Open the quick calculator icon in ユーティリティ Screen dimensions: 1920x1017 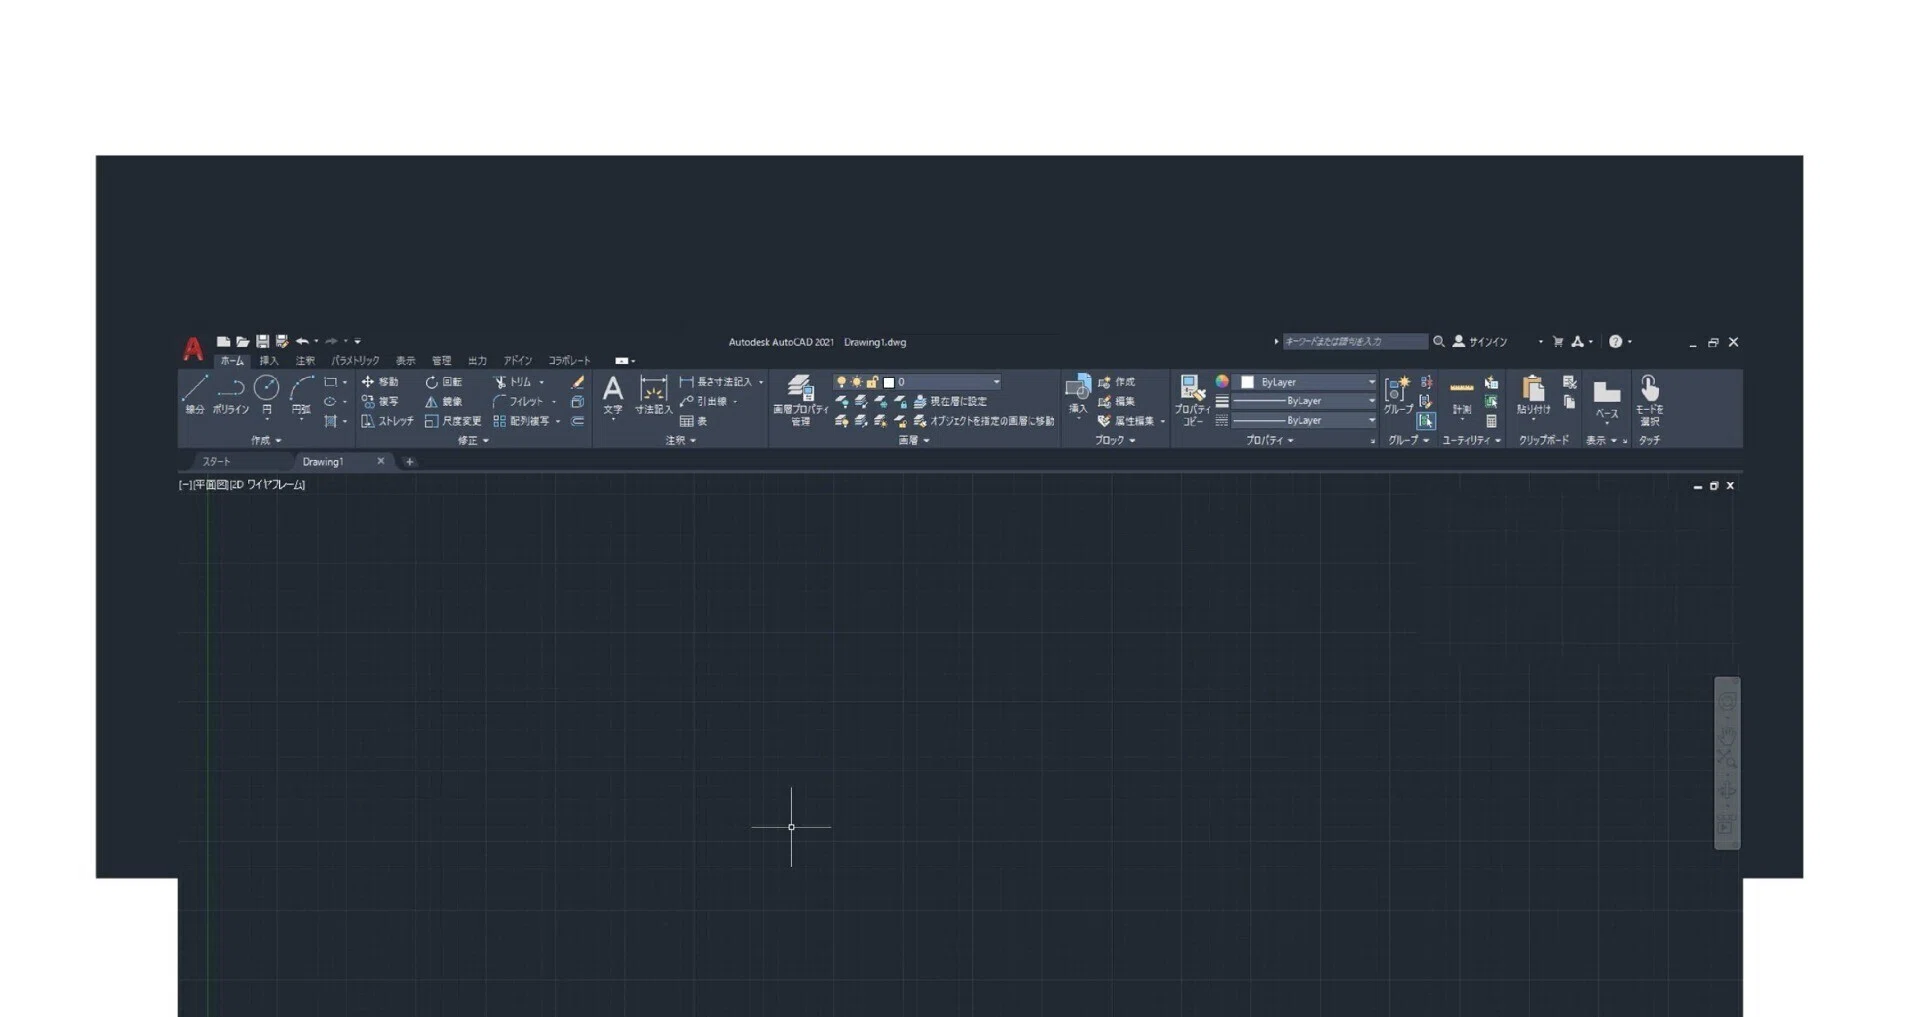(1491, 421)
